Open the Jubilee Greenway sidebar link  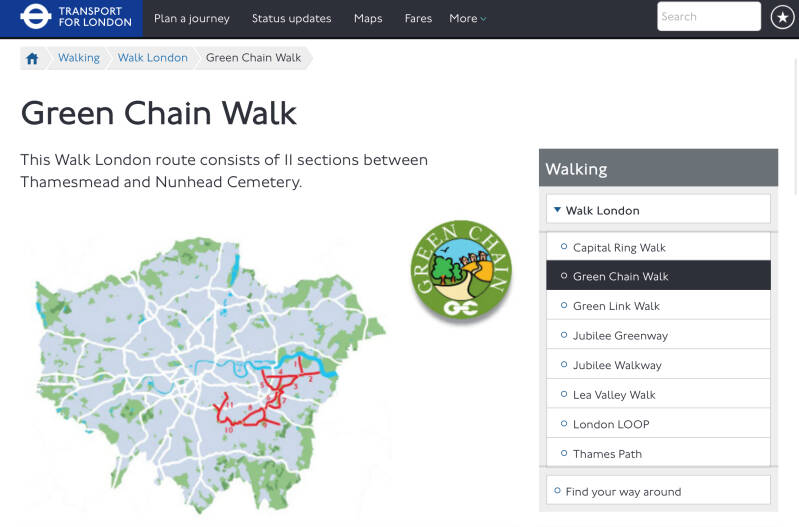pyautogui.click(x=620, y=336)
